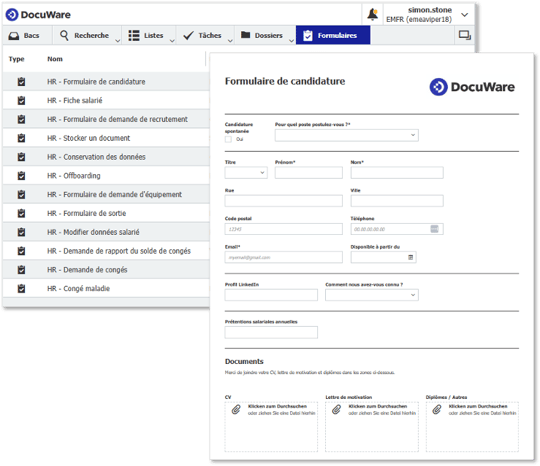
Task: Click the DocuWare logo on the form
Action: point(472,87)
